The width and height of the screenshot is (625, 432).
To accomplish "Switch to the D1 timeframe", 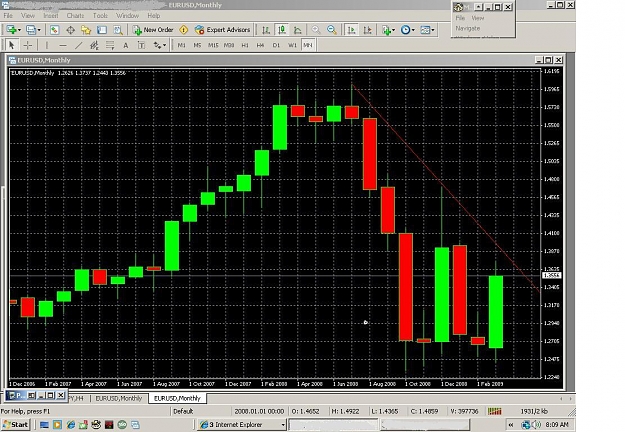I will (276, 45).
